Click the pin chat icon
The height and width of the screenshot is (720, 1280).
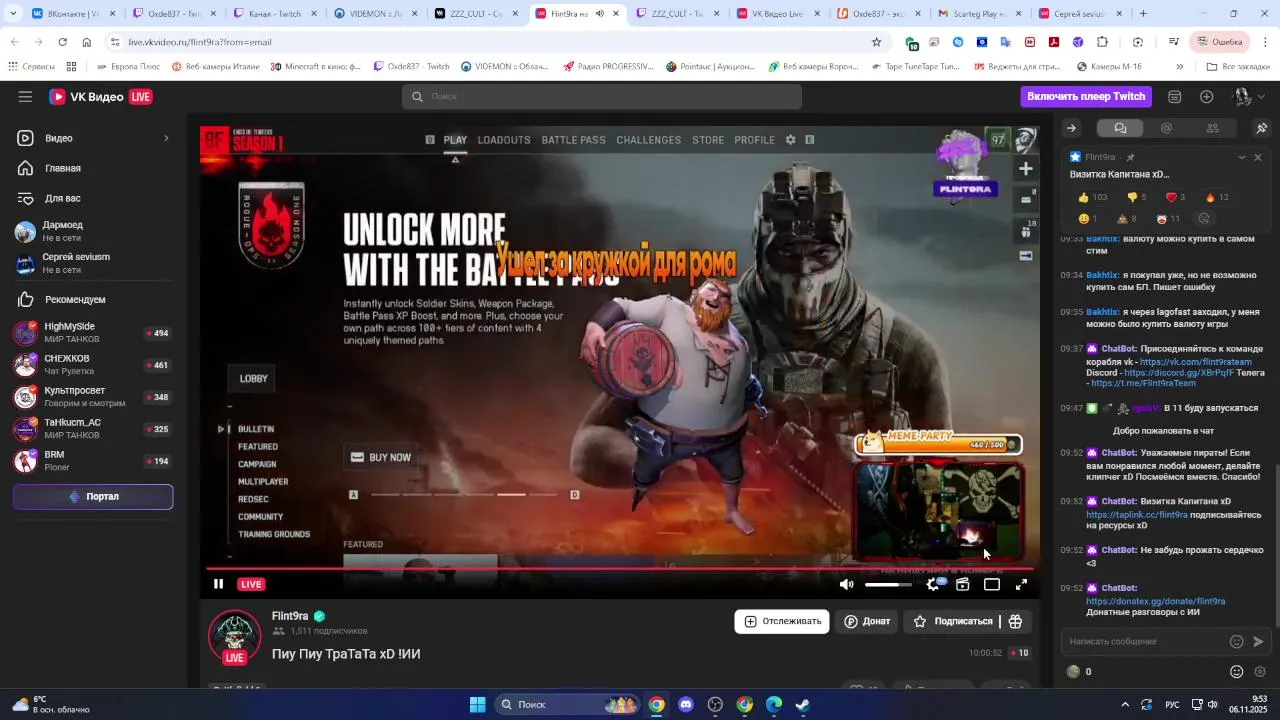tap(1261, 128)
